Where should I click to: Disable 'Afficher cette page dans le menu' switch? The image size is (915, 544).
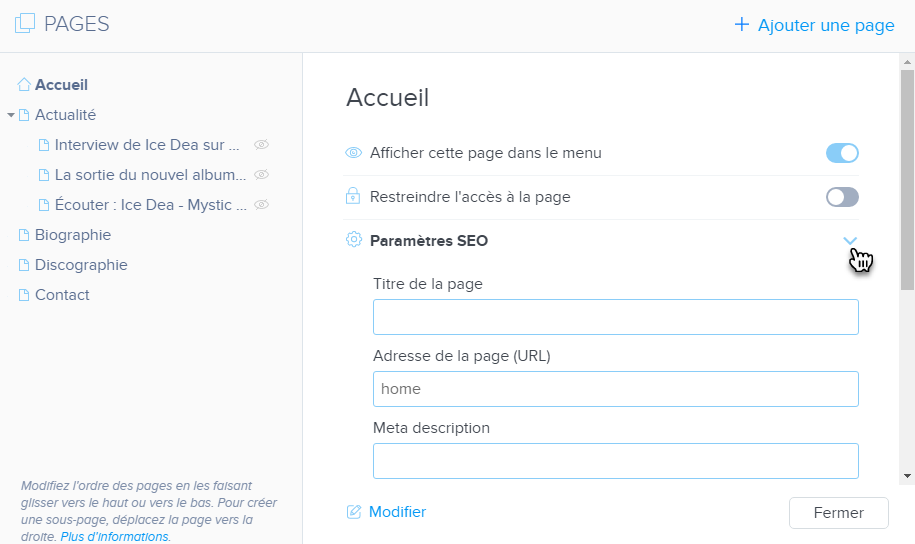842,153
